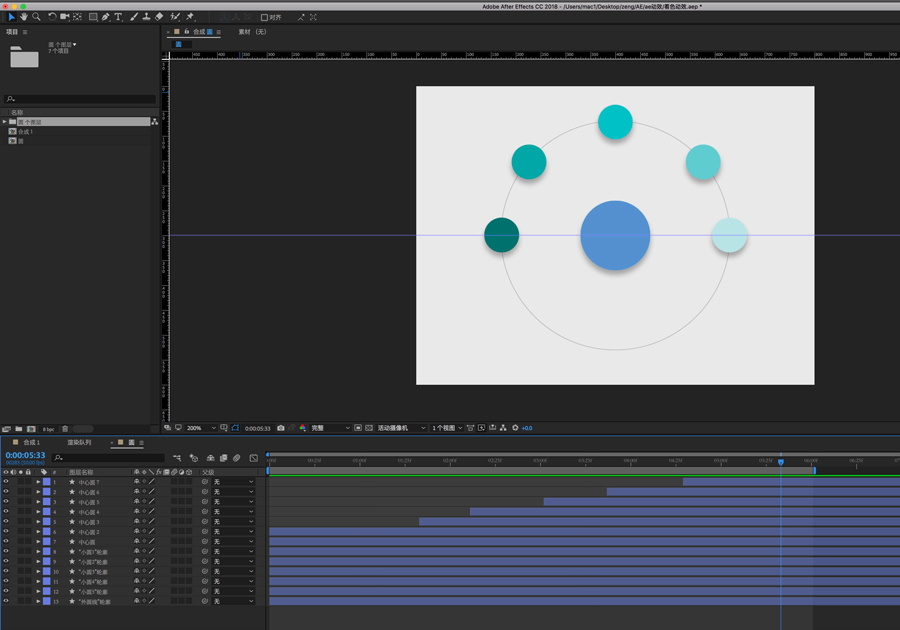Open the 活动摄像机 camera view dropdown
Screen dimensions: 900x630
click(401, 428)
